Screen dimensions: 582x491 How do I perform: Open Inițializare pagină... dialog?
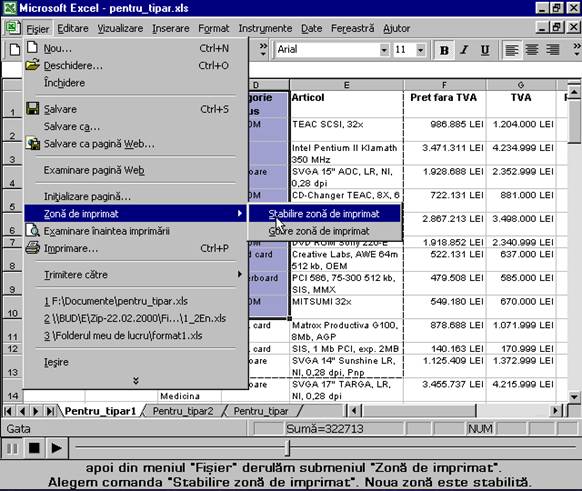coord(135,196)
